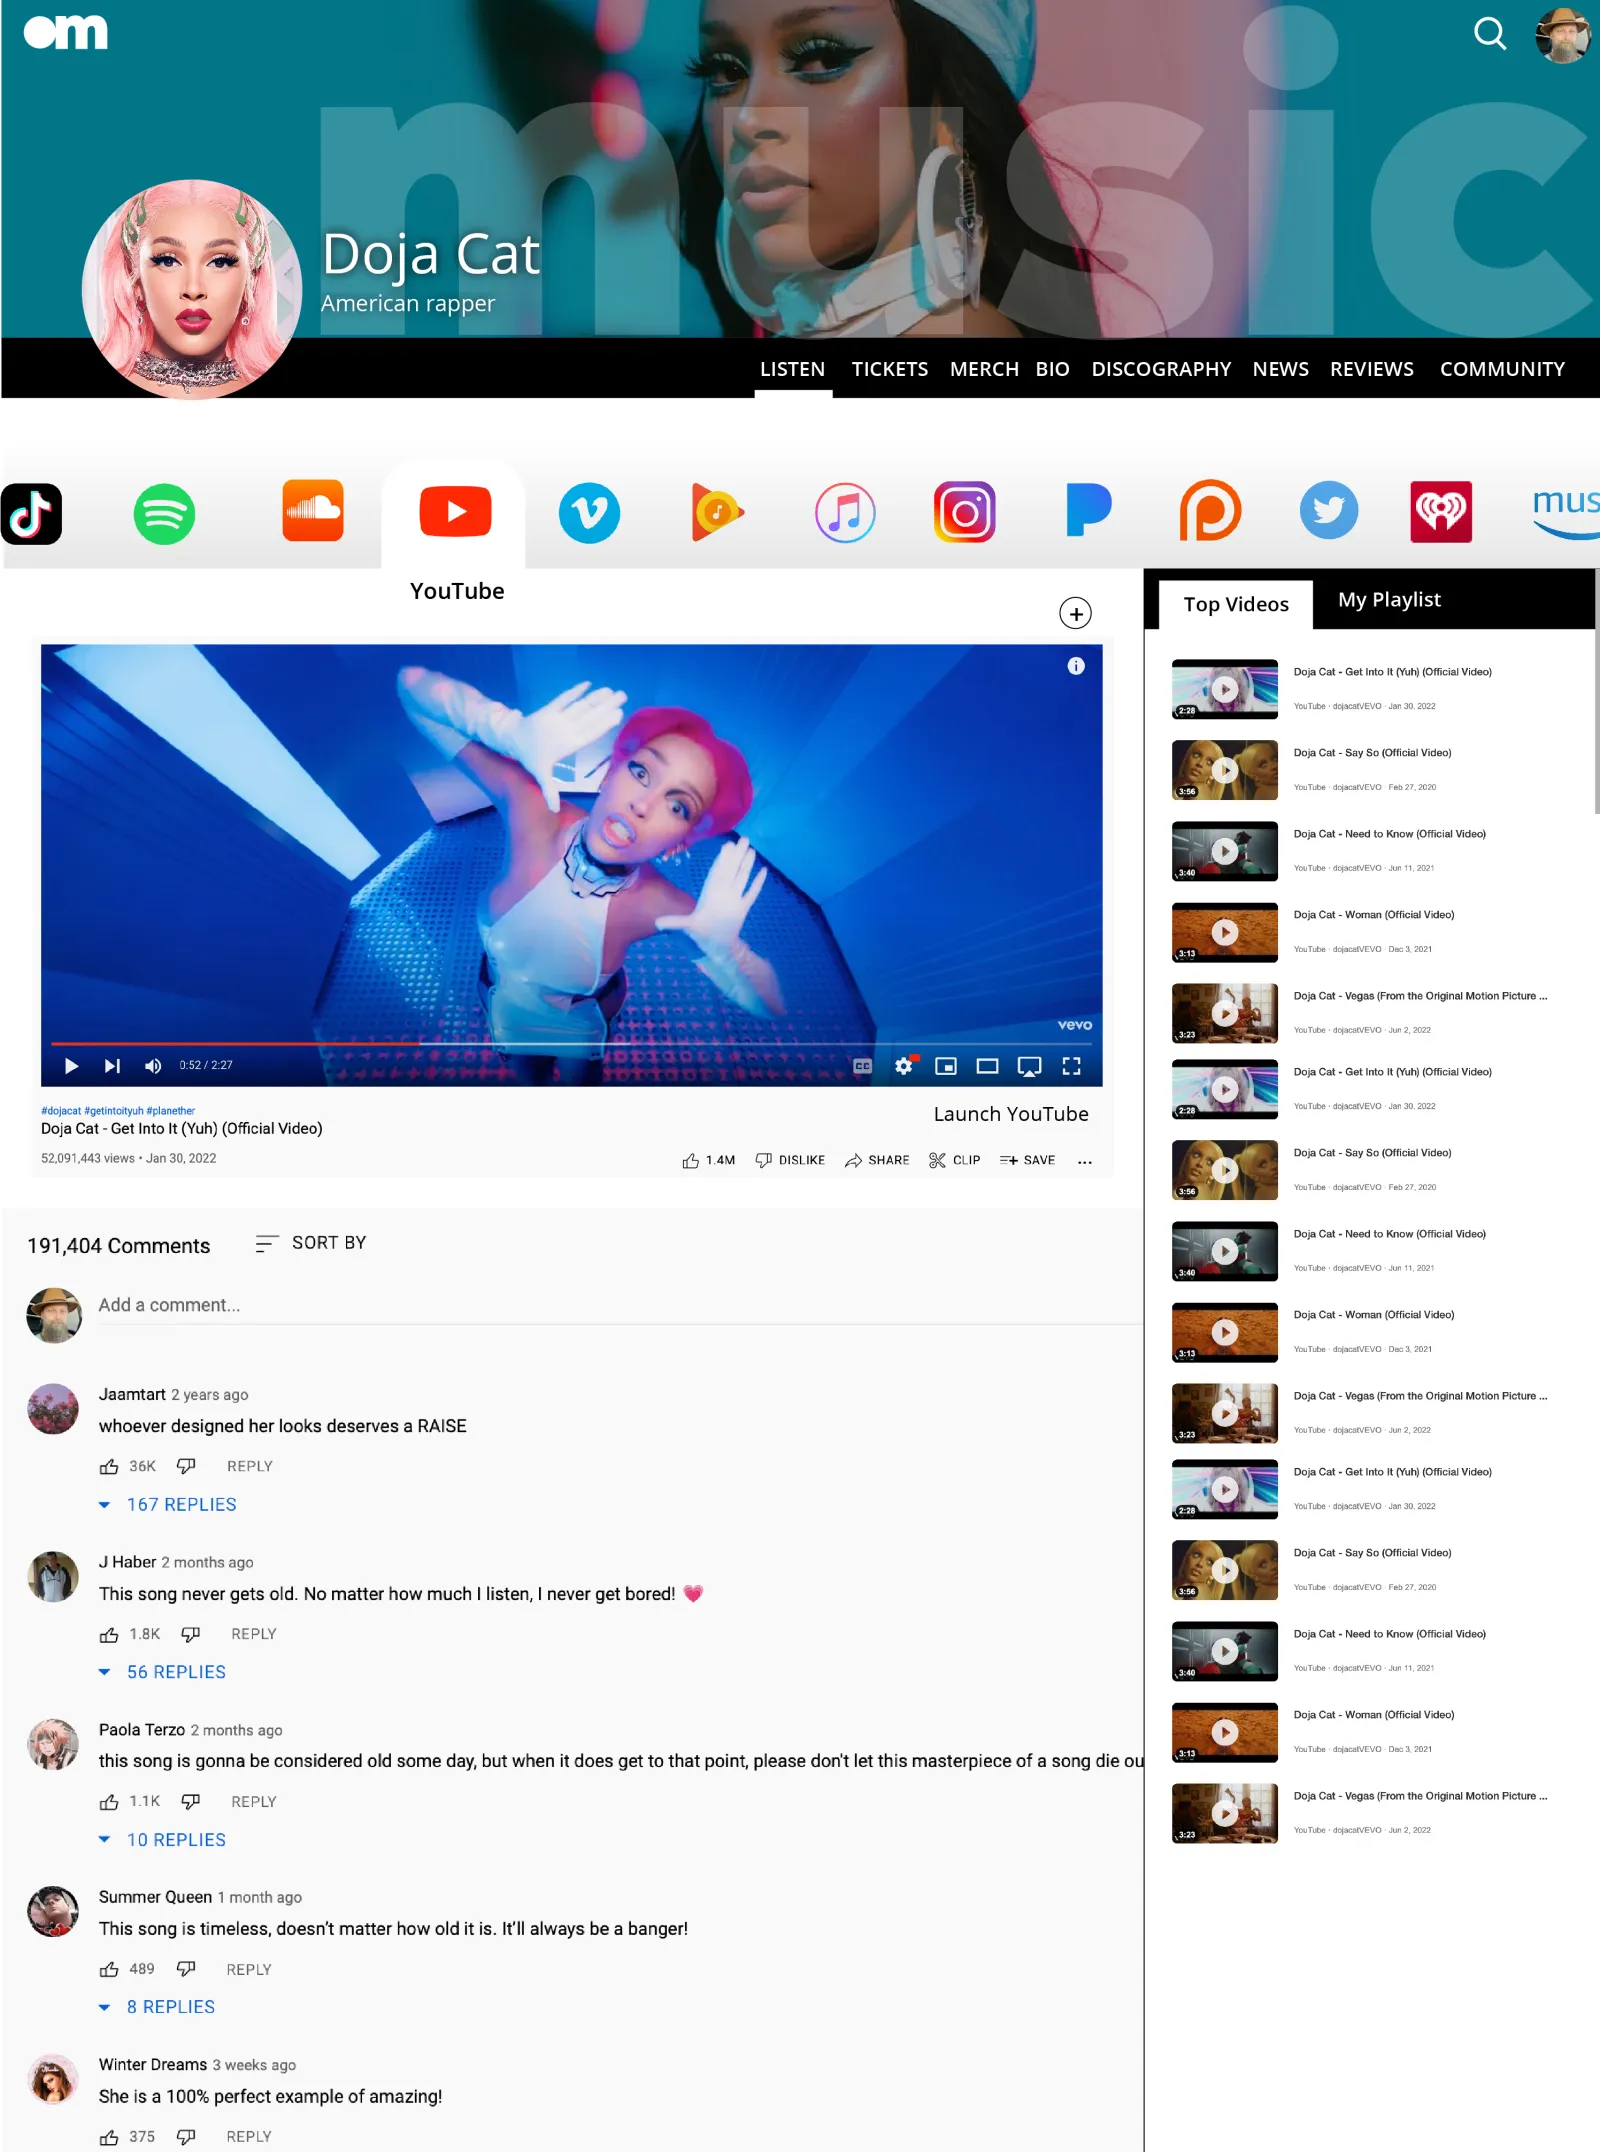Open video settings gear icon
1600x2152 pixels.
point(904,1066)
